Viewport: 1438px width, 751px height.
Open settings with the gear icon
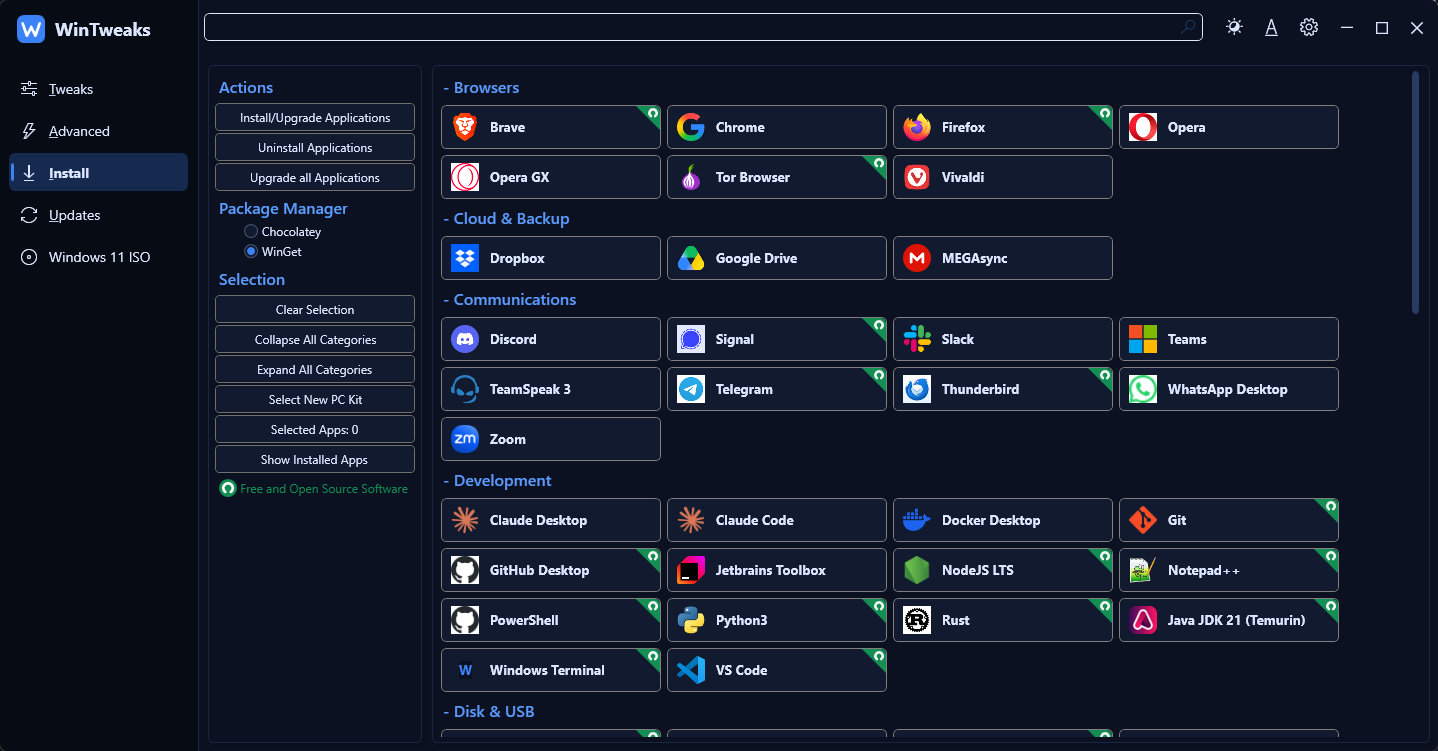click(1308, 27)
